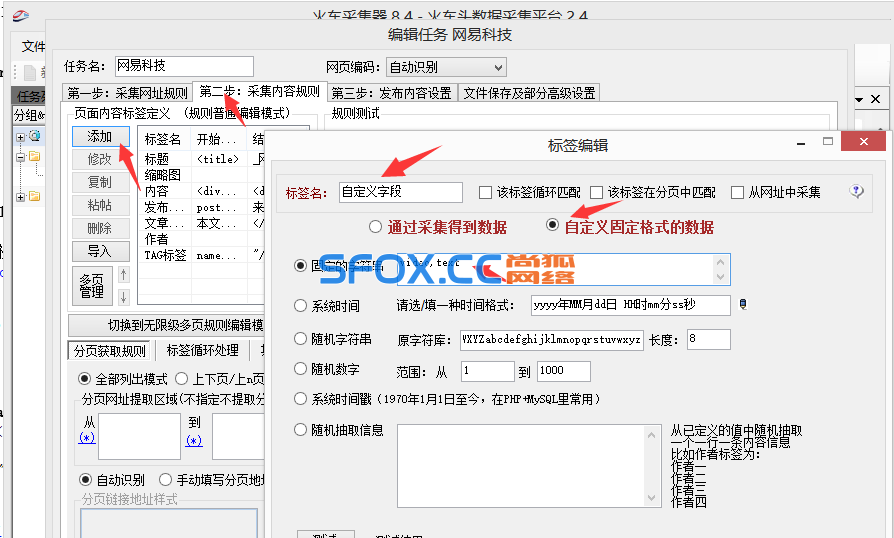Choose the 系统时间 radio button
The height and width of the screenshot is (538, 894).
point(300,305)
